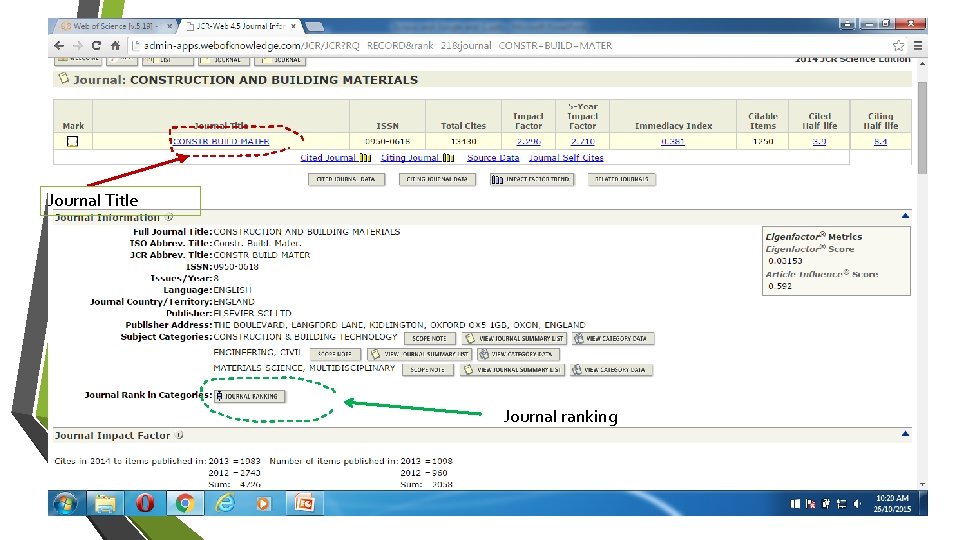Image resolution: width=960 pixels, height=540 pixels.
Task: Collapse the Journal Impact Factor section
Action: [905, 433]
